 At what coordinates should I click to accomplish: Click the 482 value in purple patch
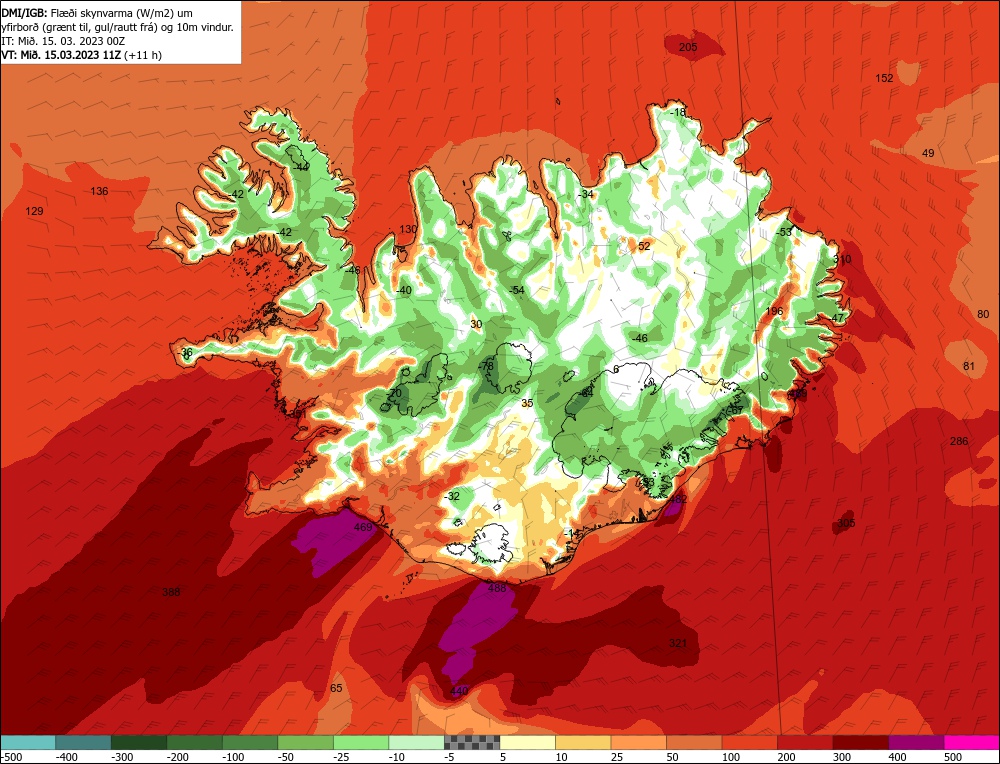click(x=677, y=499)
